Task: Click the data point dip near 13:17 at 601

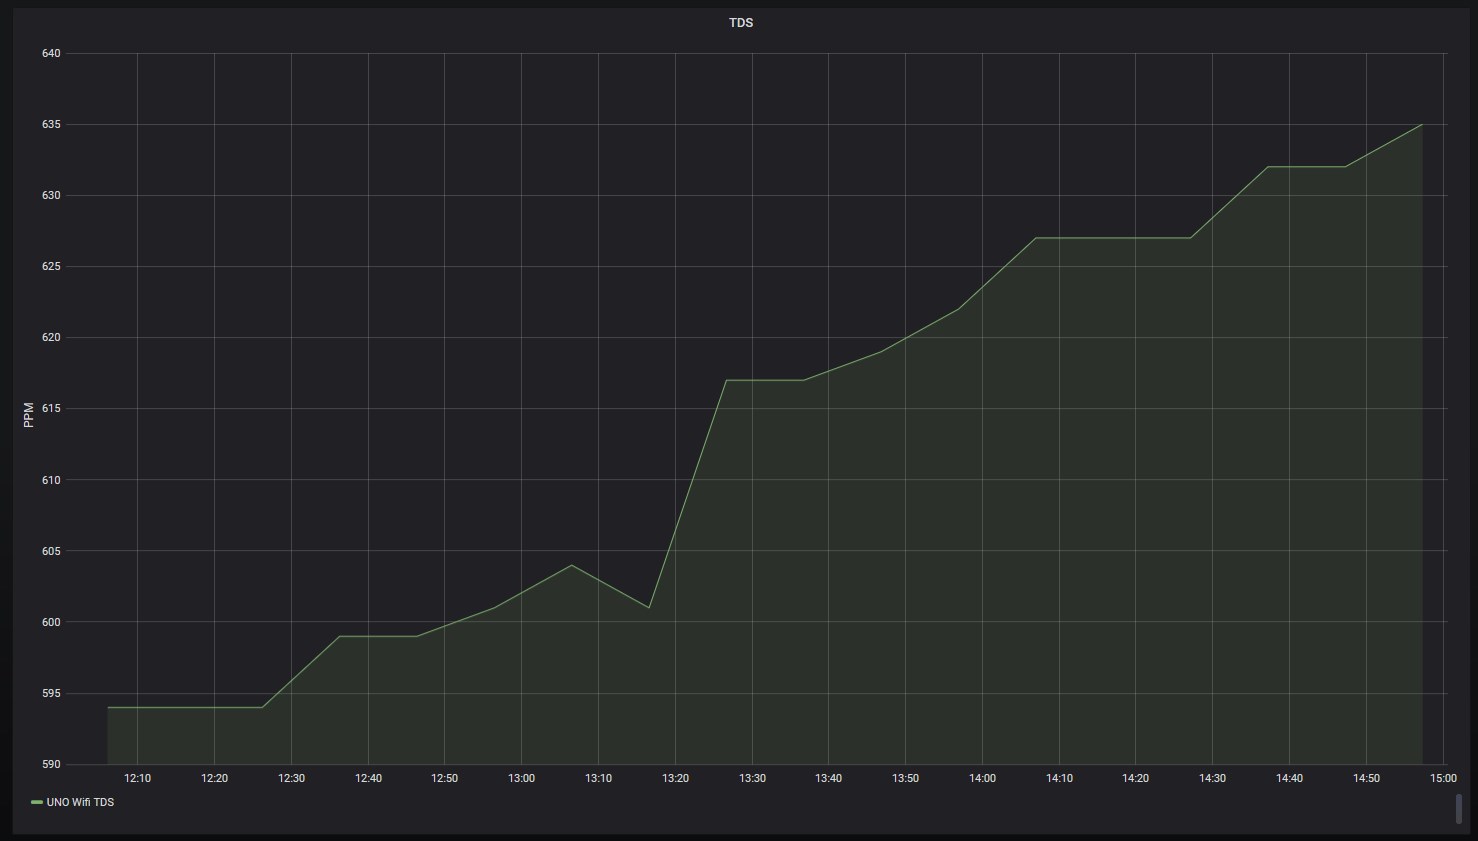Action: [649, 607]
